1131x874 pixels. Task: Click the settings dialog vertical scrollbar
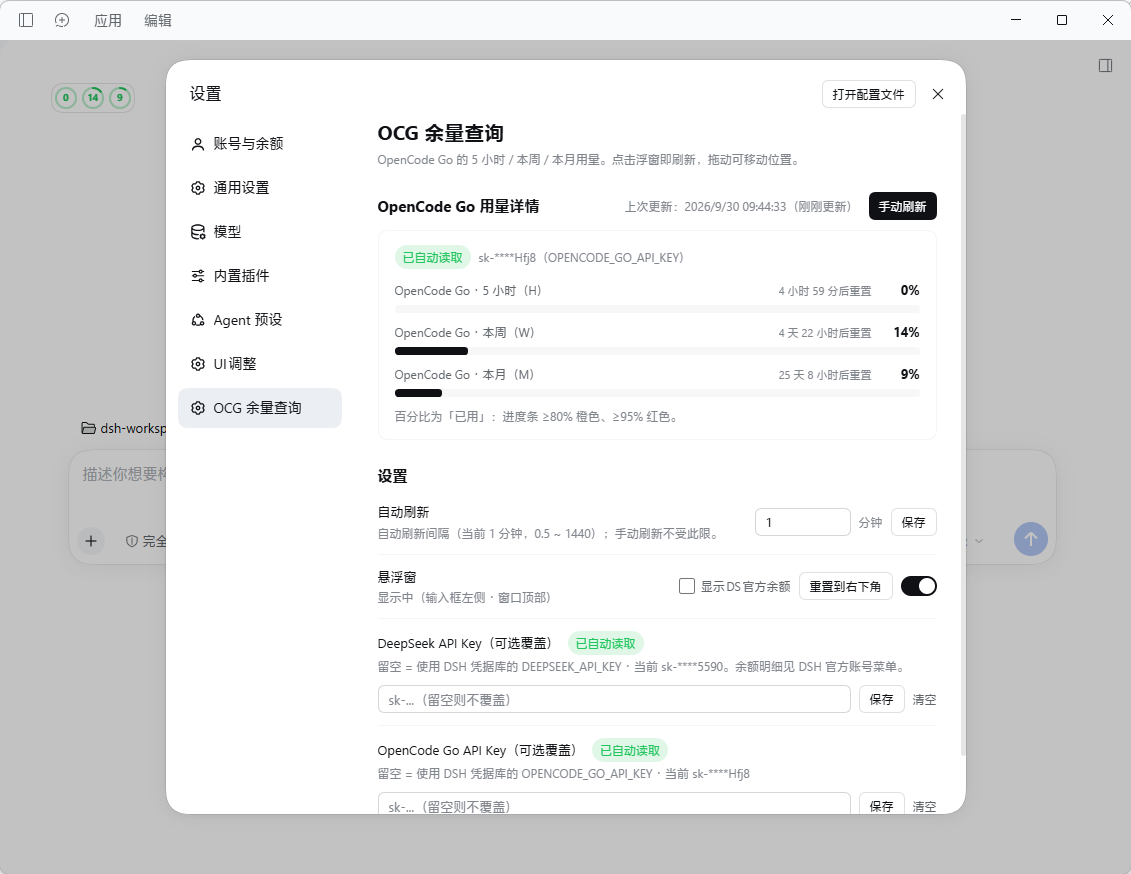pyautogui.click(x=963, y=434)
